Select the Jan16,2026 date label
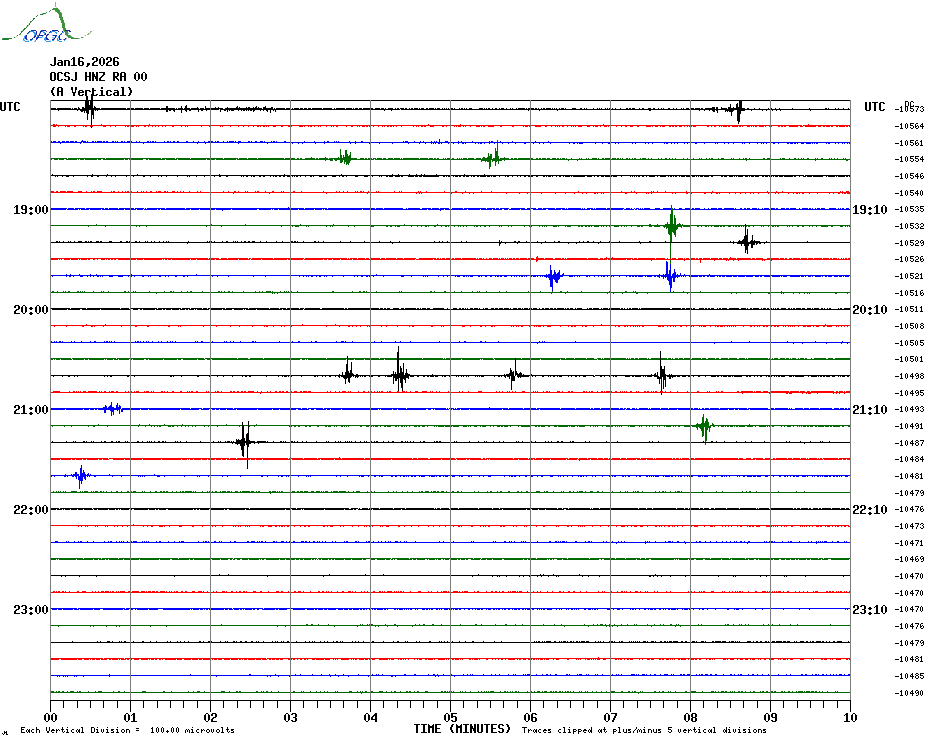 click(x=84, y=62)
